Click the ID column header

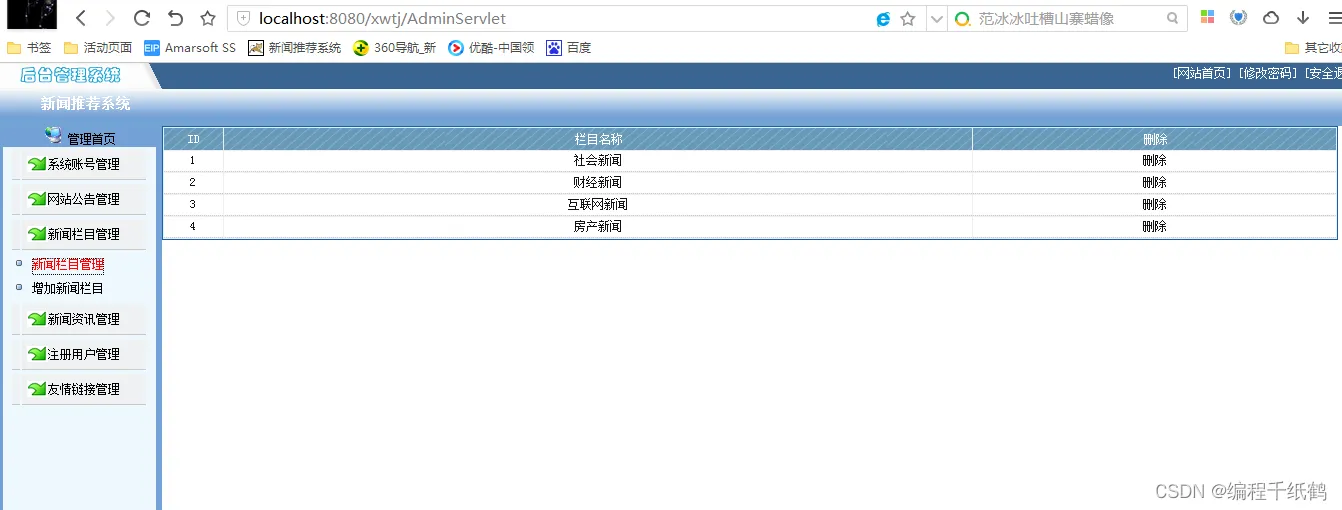193,139
